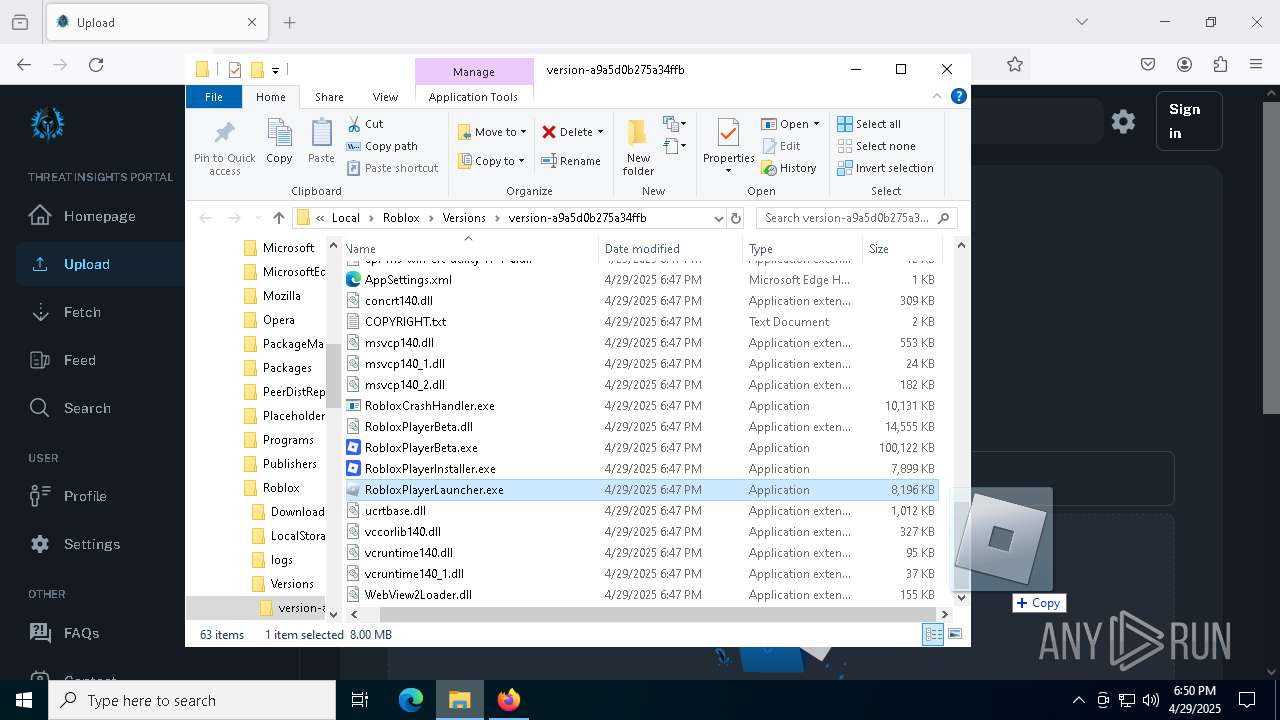Expand the Copy to dropdown

(521, 161)
